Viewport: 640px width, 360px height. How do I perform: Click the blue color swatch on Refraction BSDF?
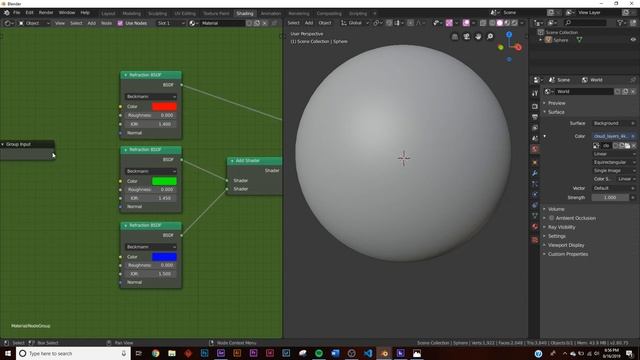click(164, 257)
